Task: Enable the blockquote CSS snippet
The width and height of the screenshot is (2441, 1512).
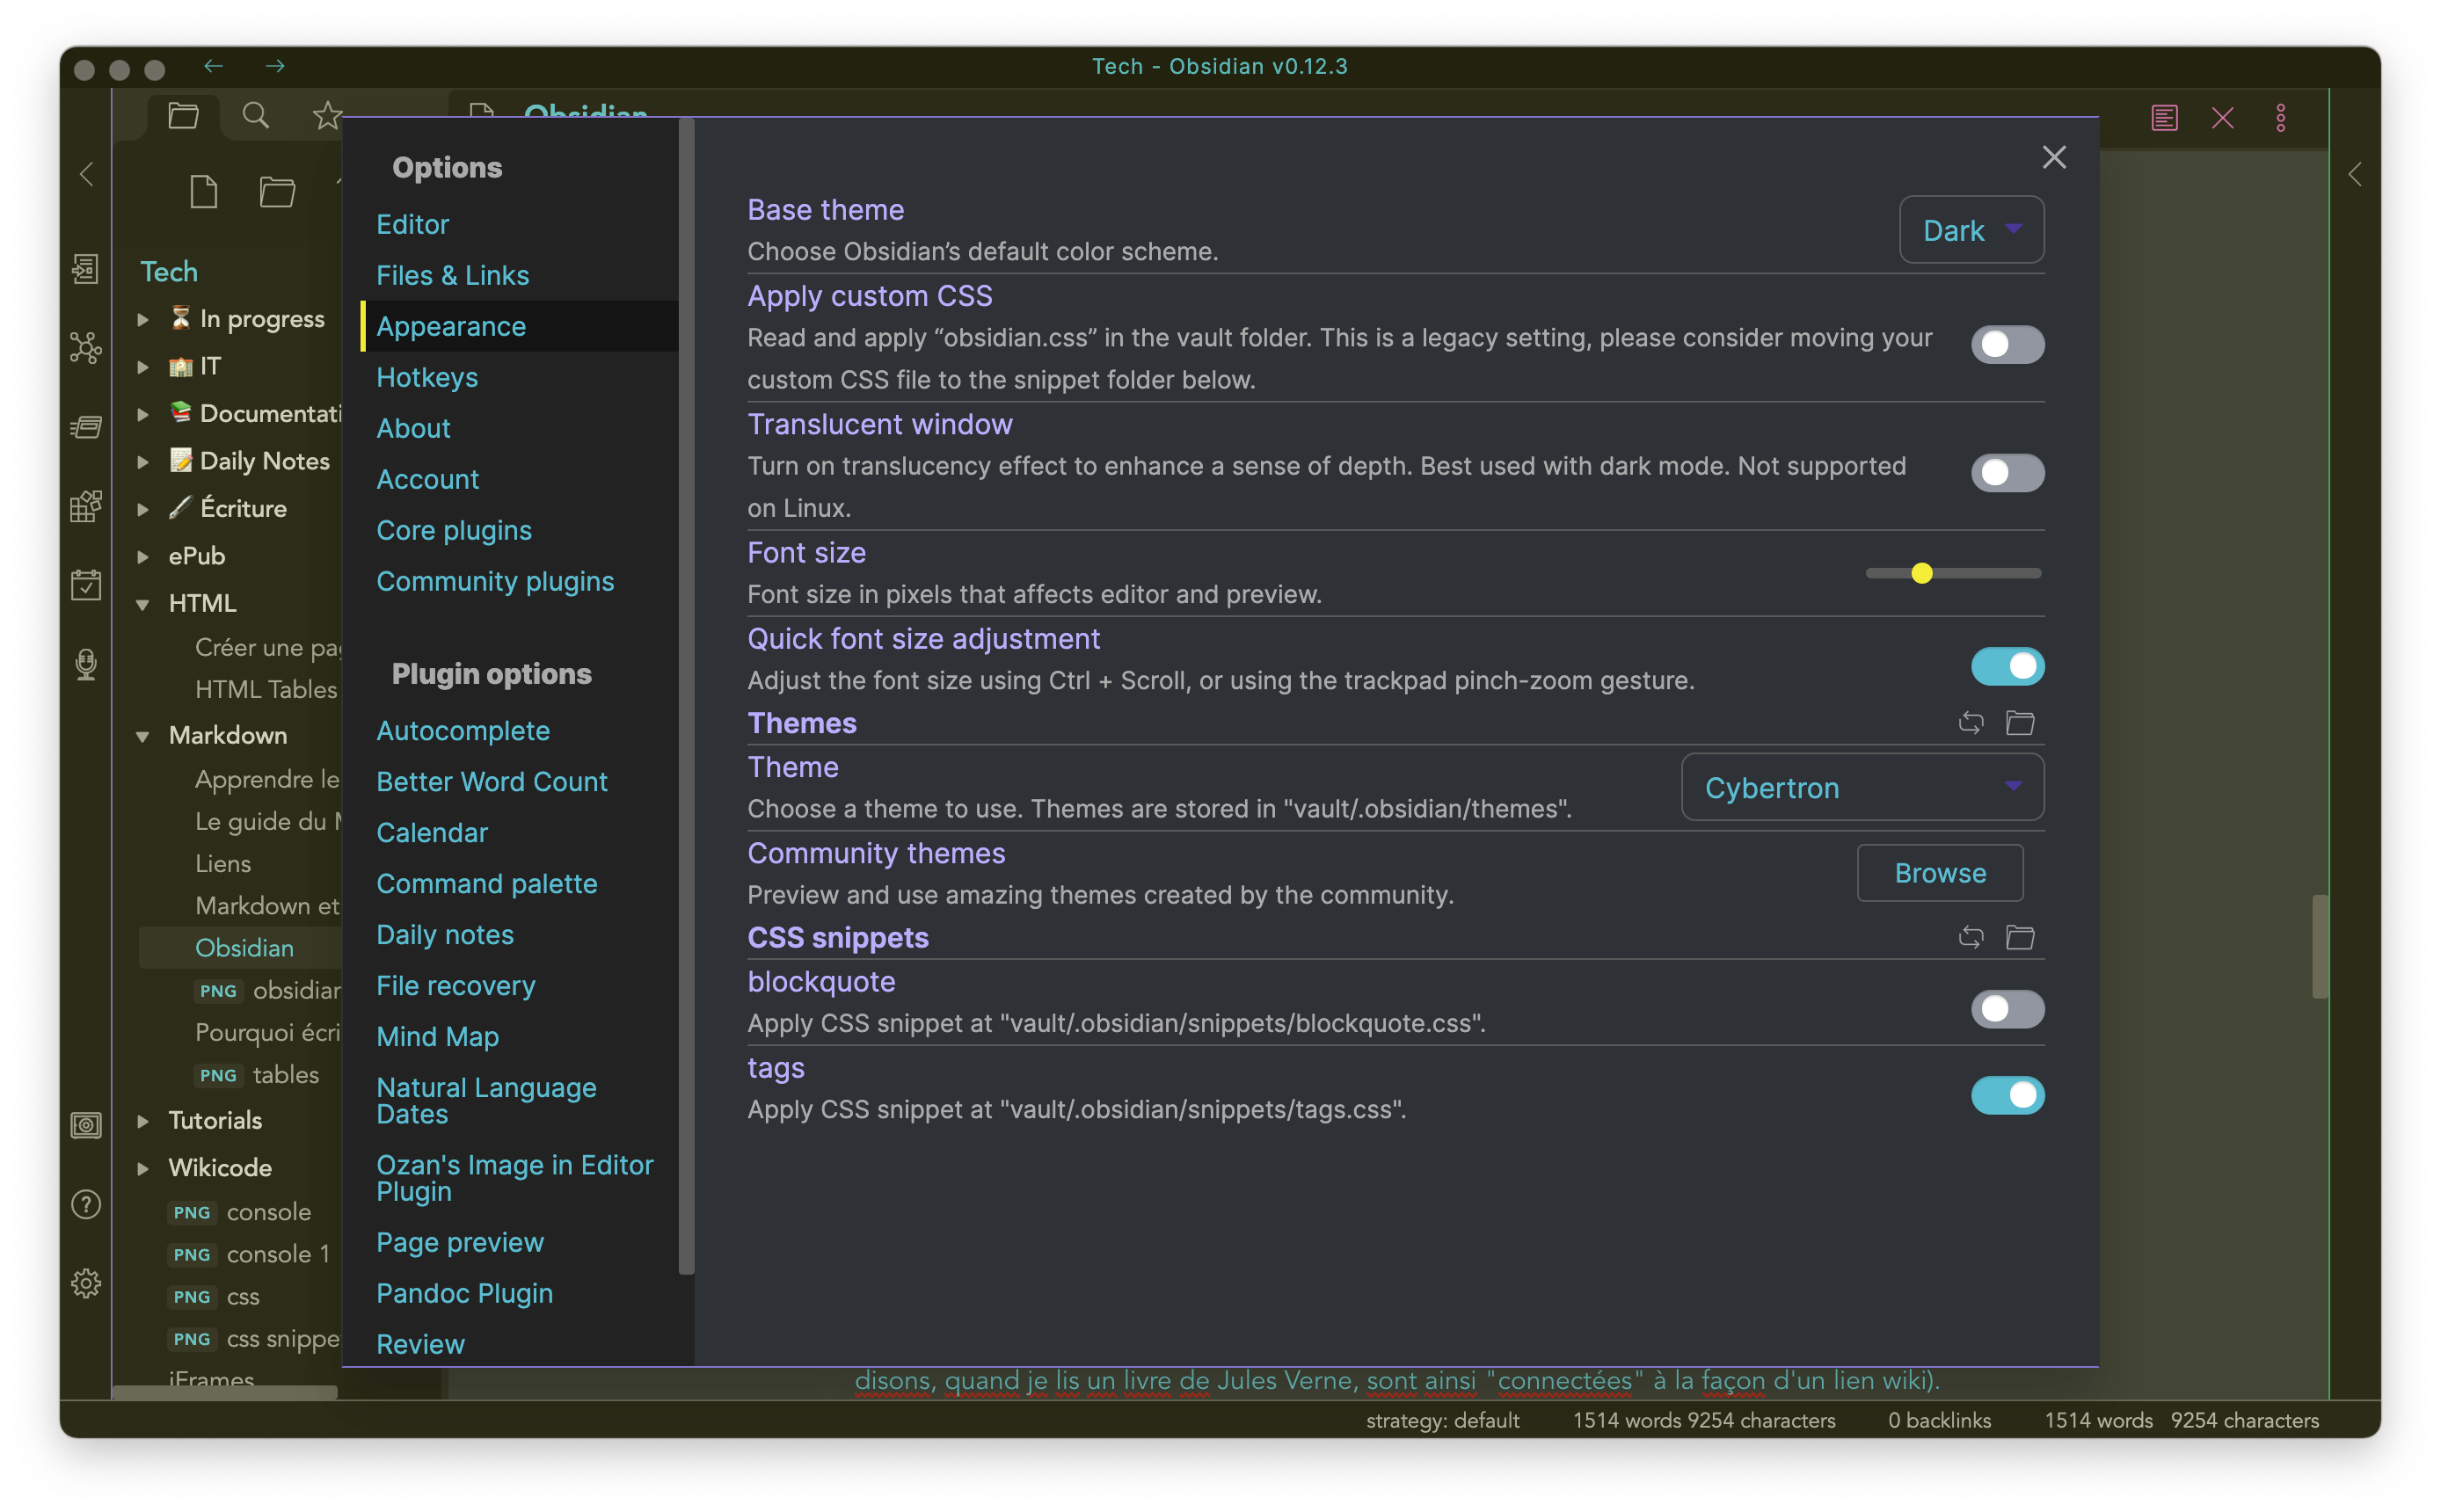Action: point(2007,1009)
